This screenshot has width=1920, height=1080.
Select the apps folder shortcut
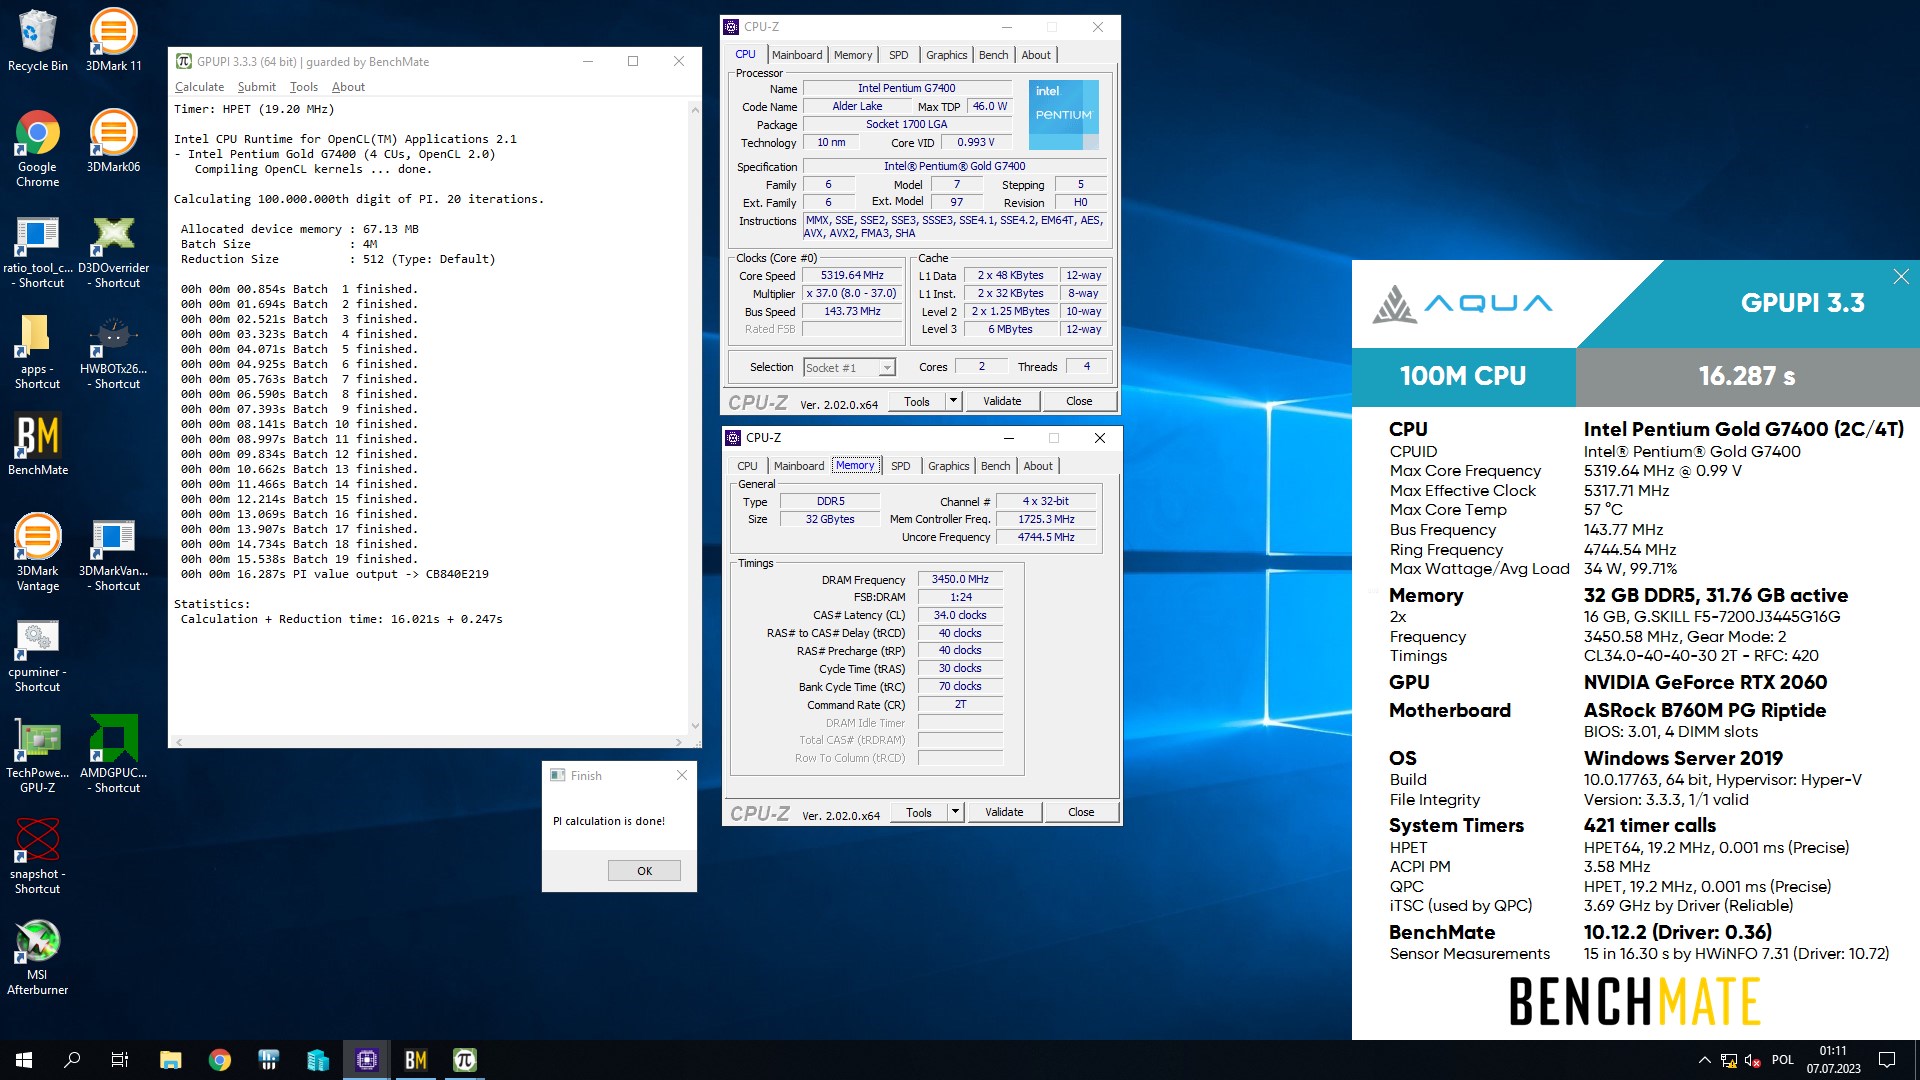[37, 353]
